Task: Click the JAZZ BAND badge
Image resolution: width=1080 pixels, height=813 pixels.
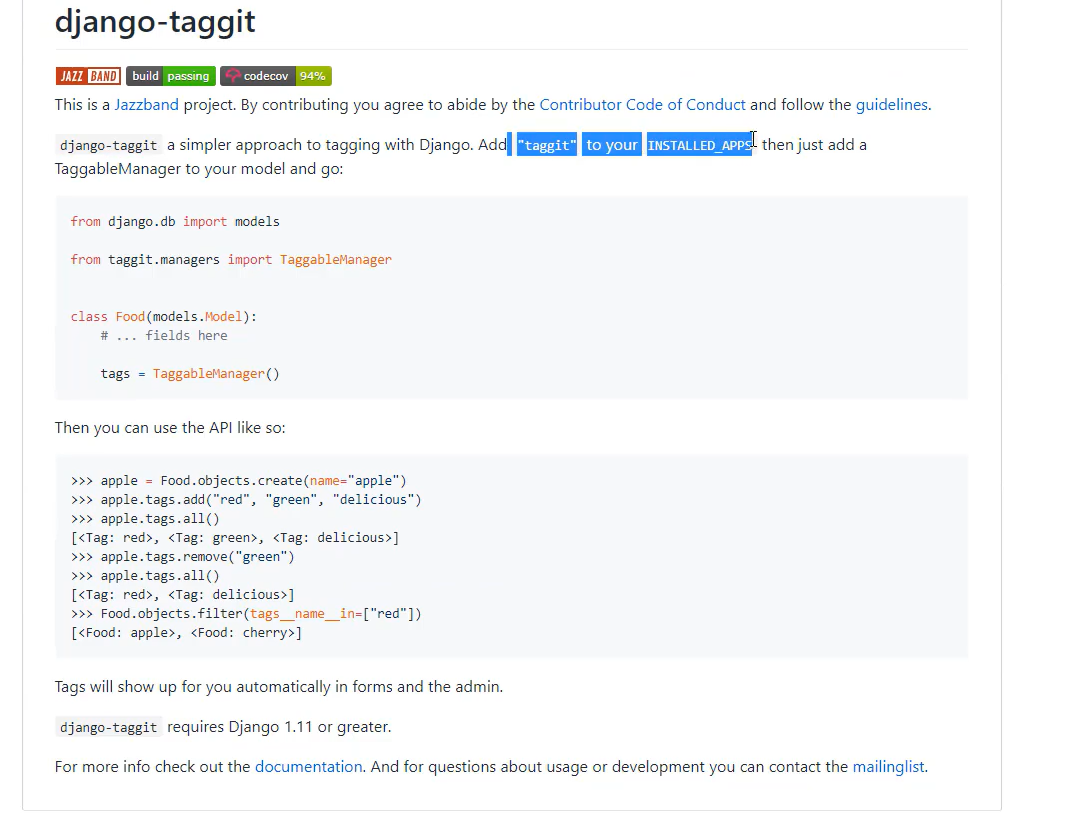Action: pyautogui.click(x=88, y=76)
